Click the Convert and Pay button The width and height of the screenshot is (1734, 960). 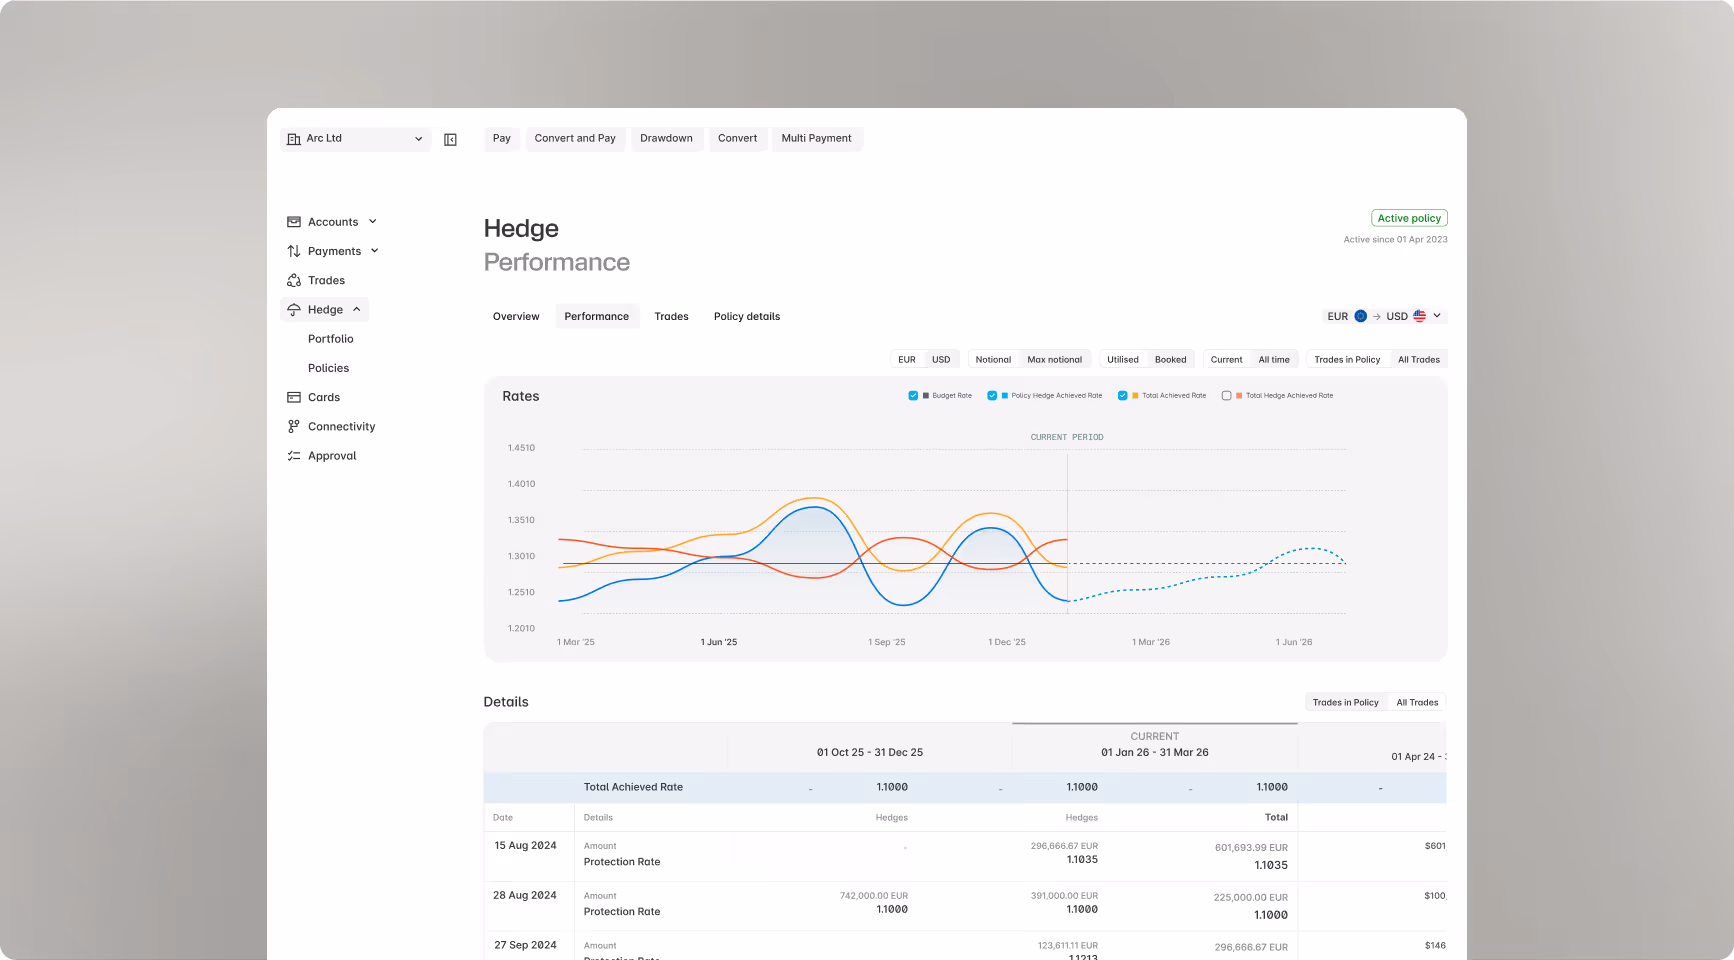tap(575, 139)
